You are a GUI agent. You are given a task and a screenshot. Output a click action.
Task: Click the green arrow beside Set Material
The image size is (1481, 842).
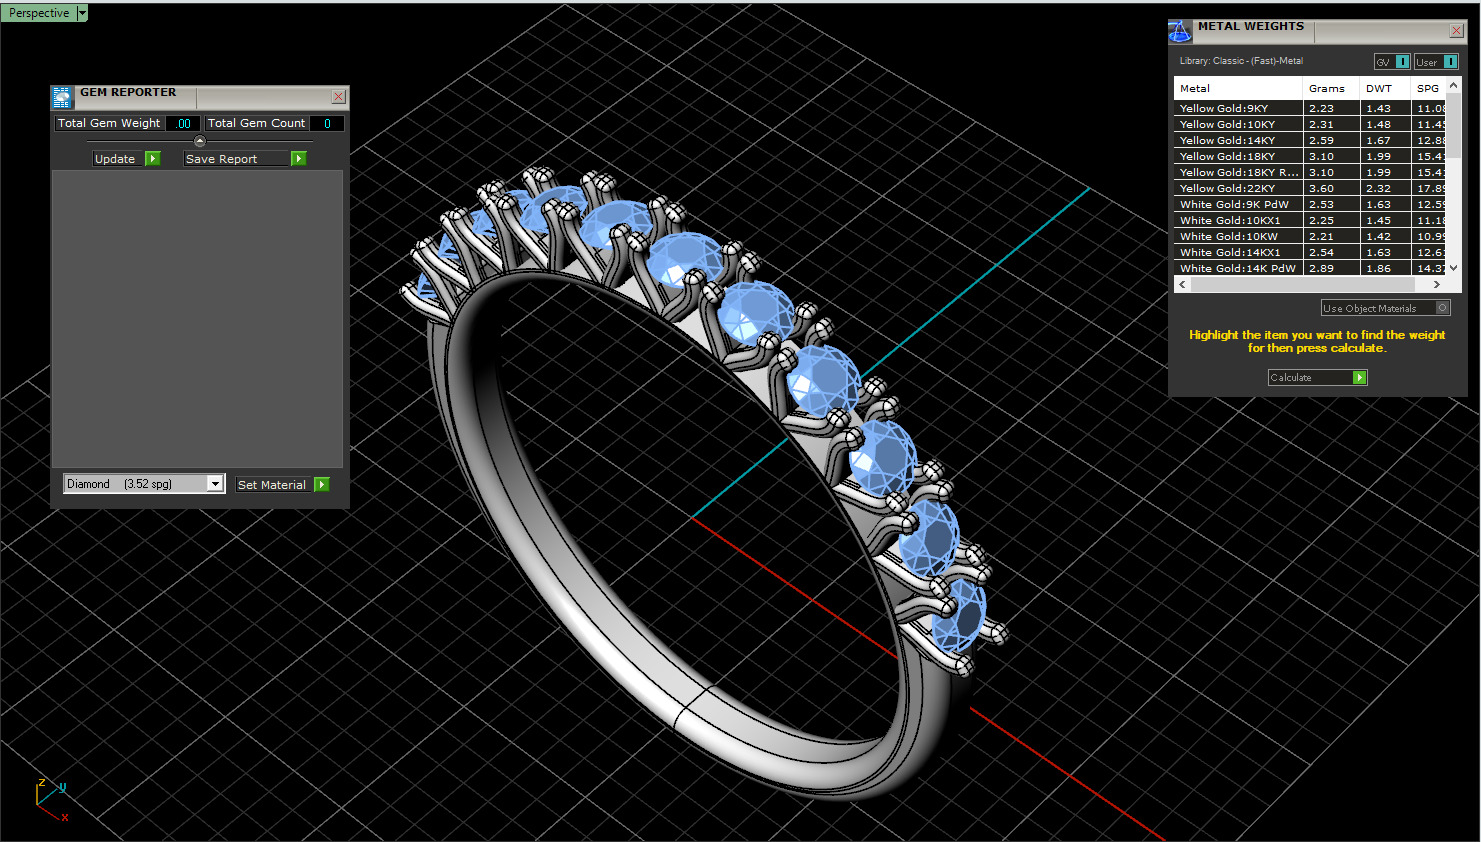point(322,485)
